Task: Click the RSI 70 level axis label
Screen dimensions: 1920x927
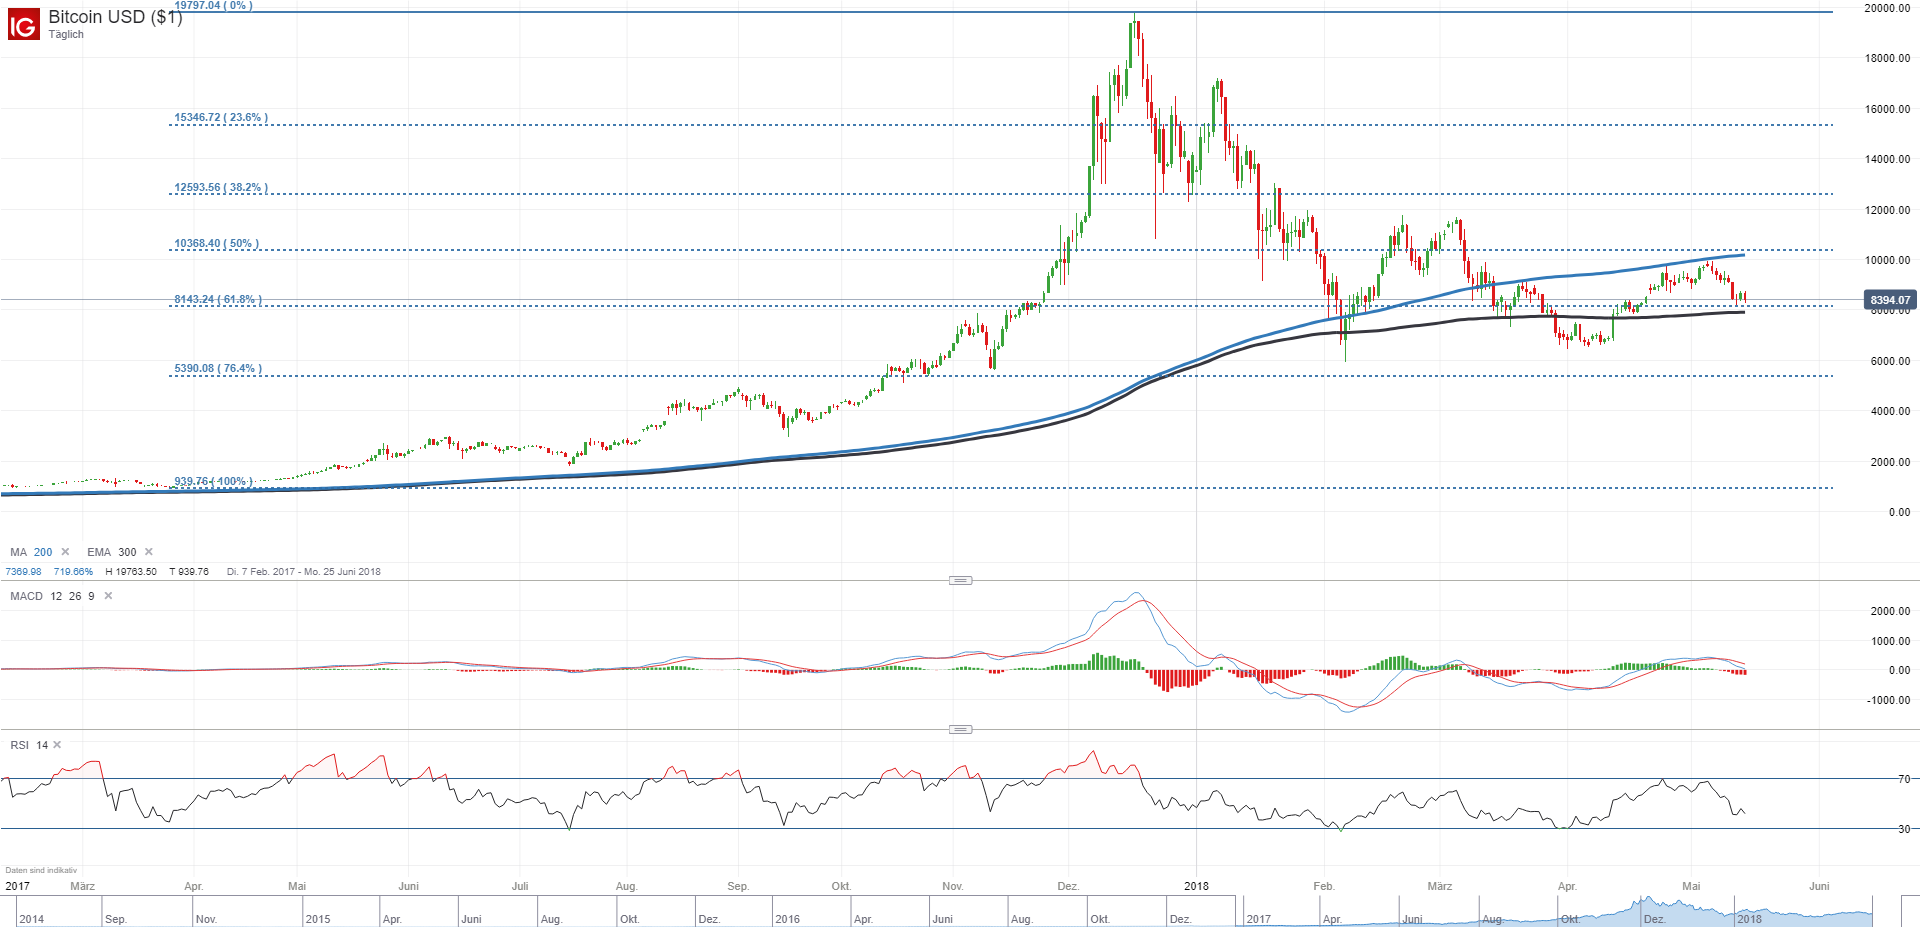Action: coord(1905,779)
